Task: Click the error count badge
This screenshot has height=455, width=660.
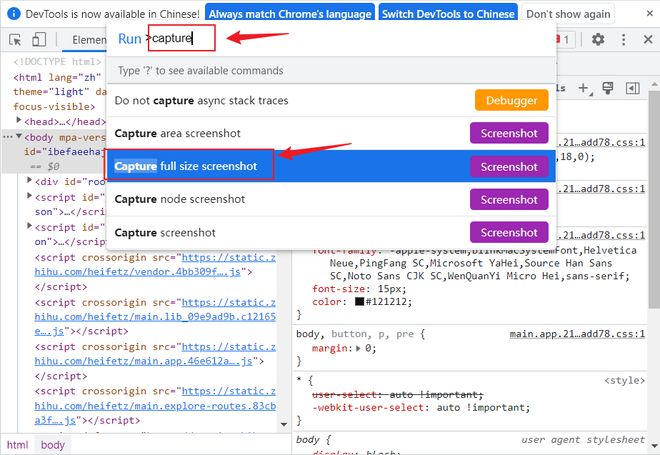Action: (x=563, y=40)
